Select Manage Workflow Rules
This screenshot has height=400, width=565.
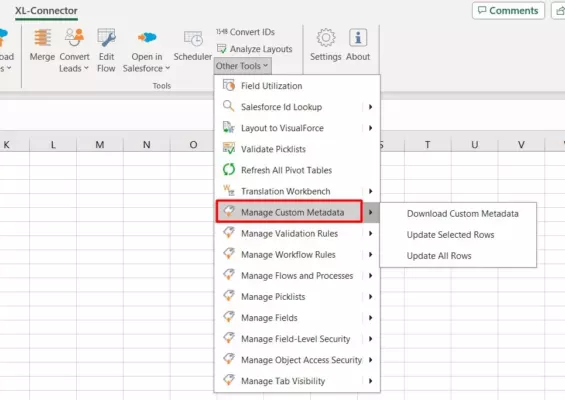pos(297,254)
